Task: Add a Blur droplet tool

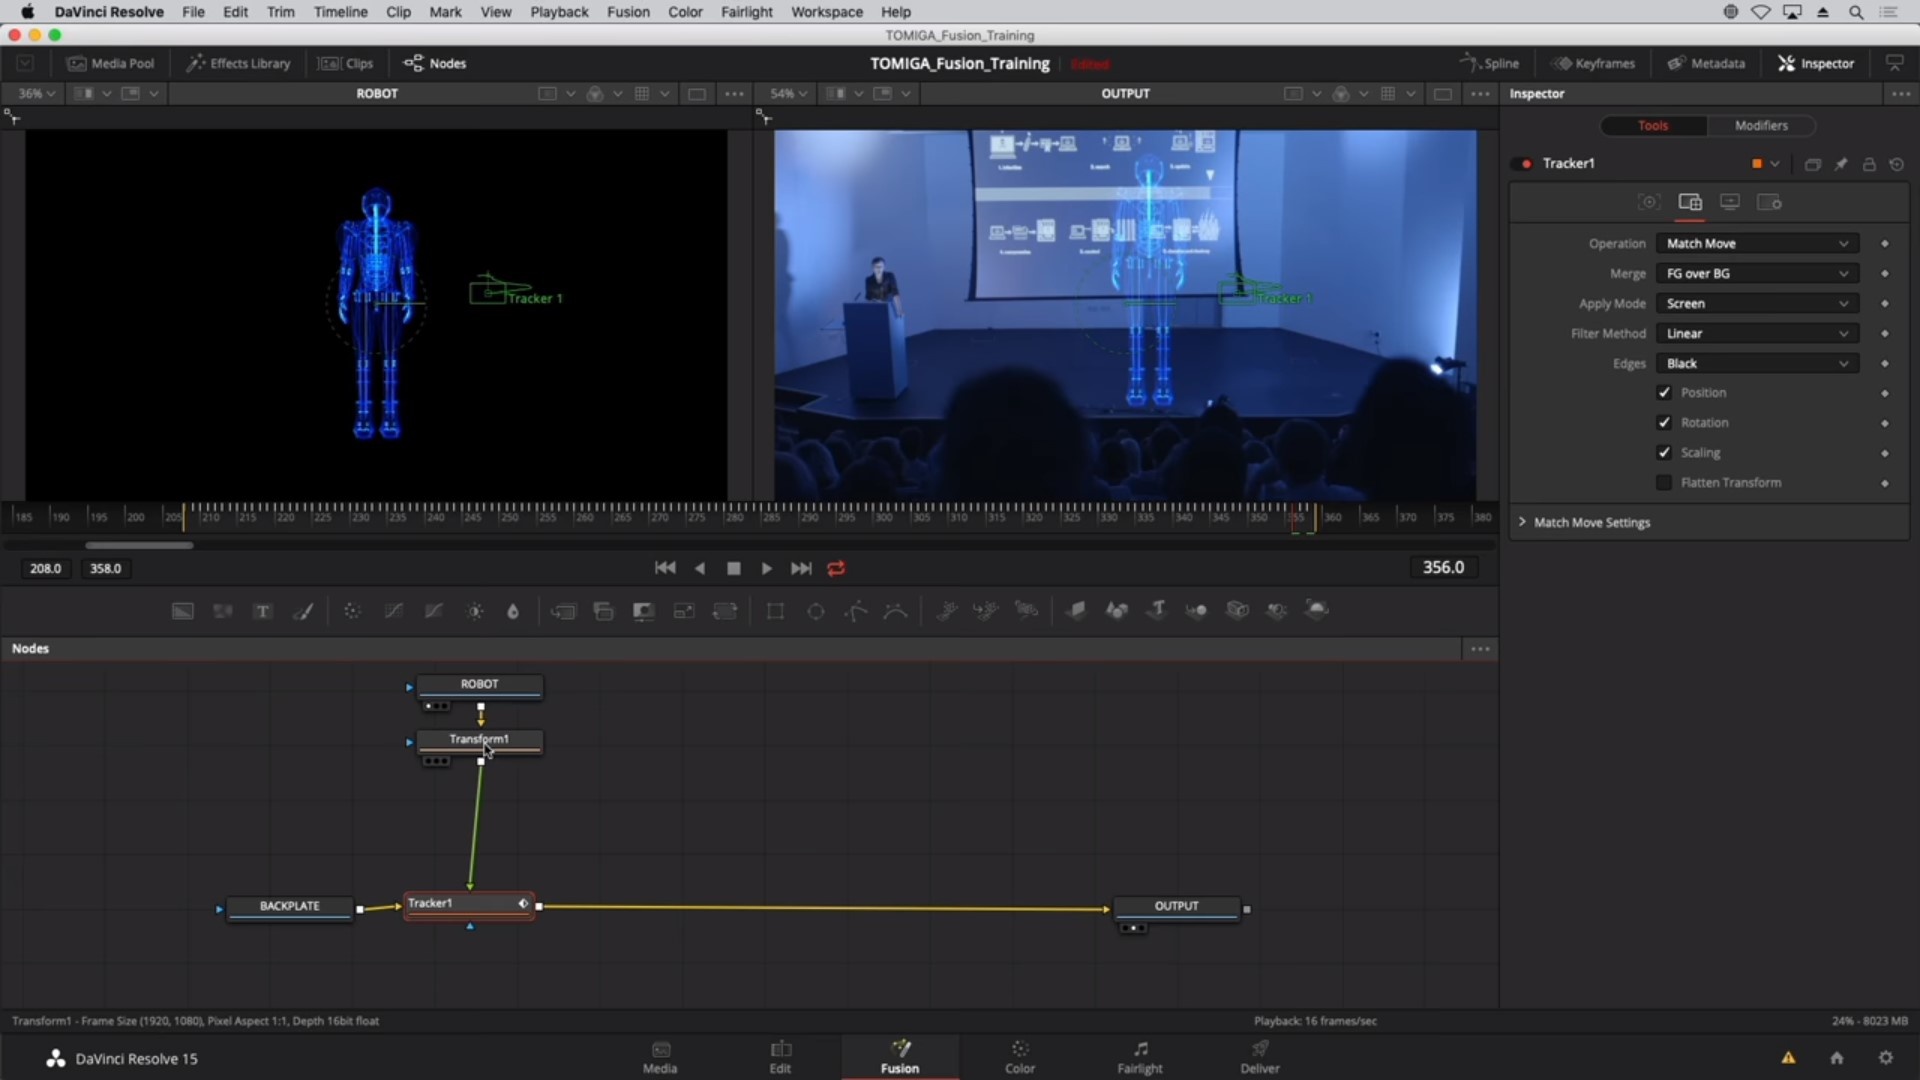Action: (x=513, y=611)
